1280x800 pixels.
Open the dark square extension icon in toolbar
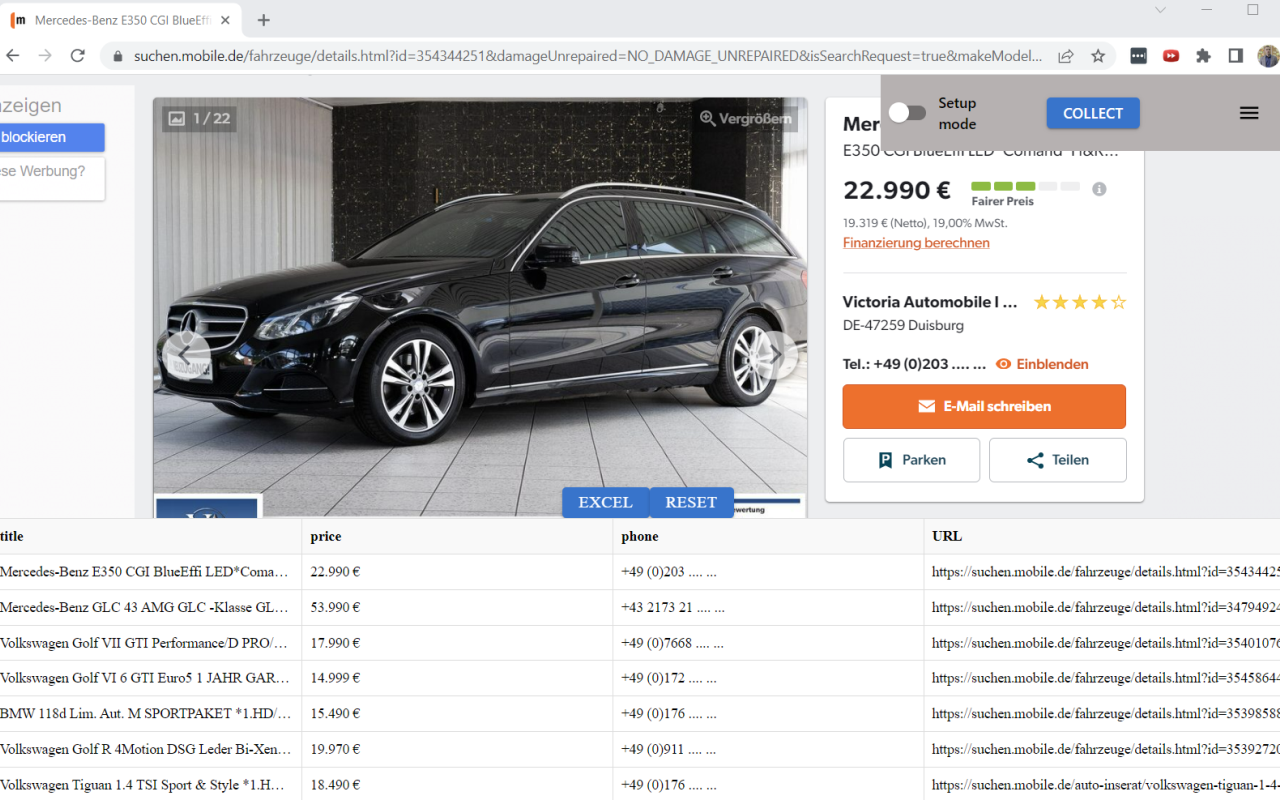pyautogui.click(x=1138, y=56)
